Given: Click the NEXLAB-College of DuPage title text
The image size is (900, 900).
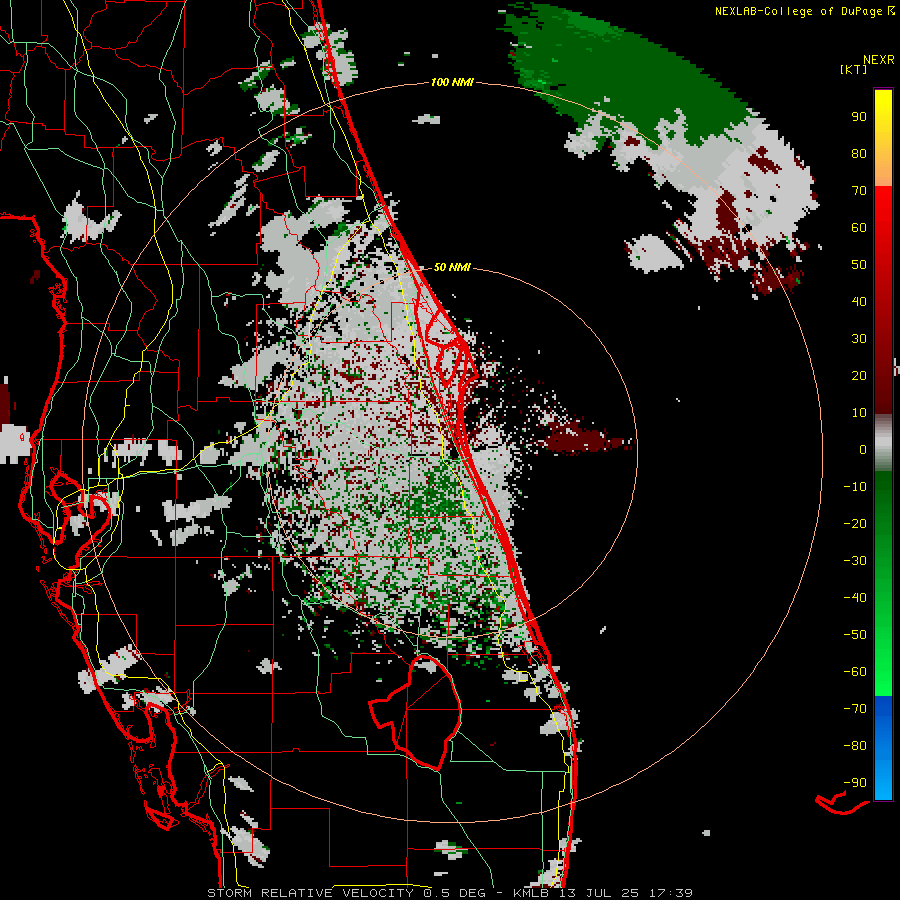Looking at the screenshot, I should pyautogui.click(x=800, y=11).
